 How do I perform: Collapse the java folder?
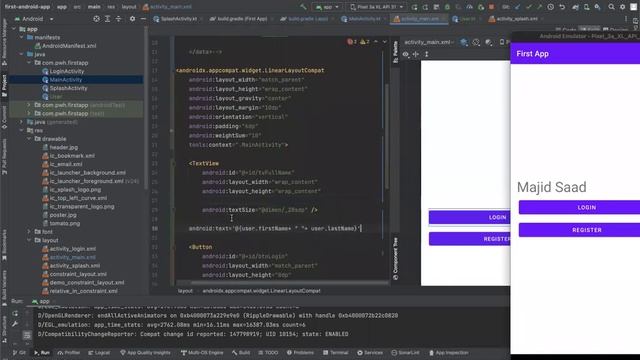pos(22,54)
